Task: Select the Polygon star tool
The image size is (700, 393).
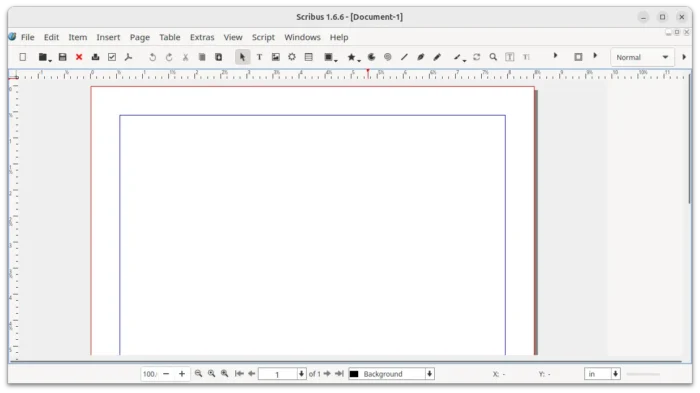Action: pyautogui.click(x=351, y=57)
